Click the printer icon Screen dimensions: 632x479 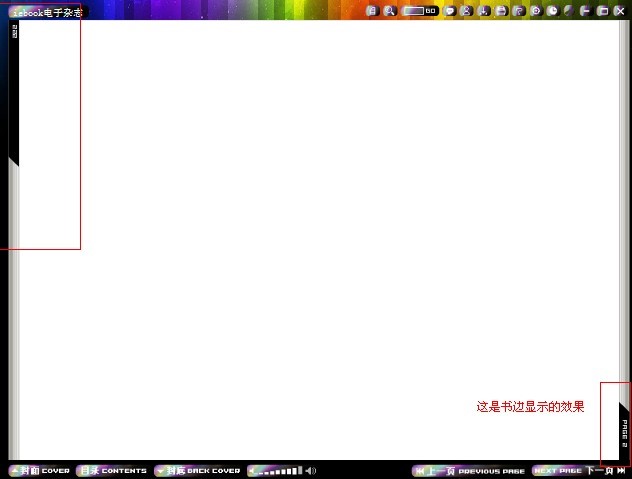tap(501, 11)
